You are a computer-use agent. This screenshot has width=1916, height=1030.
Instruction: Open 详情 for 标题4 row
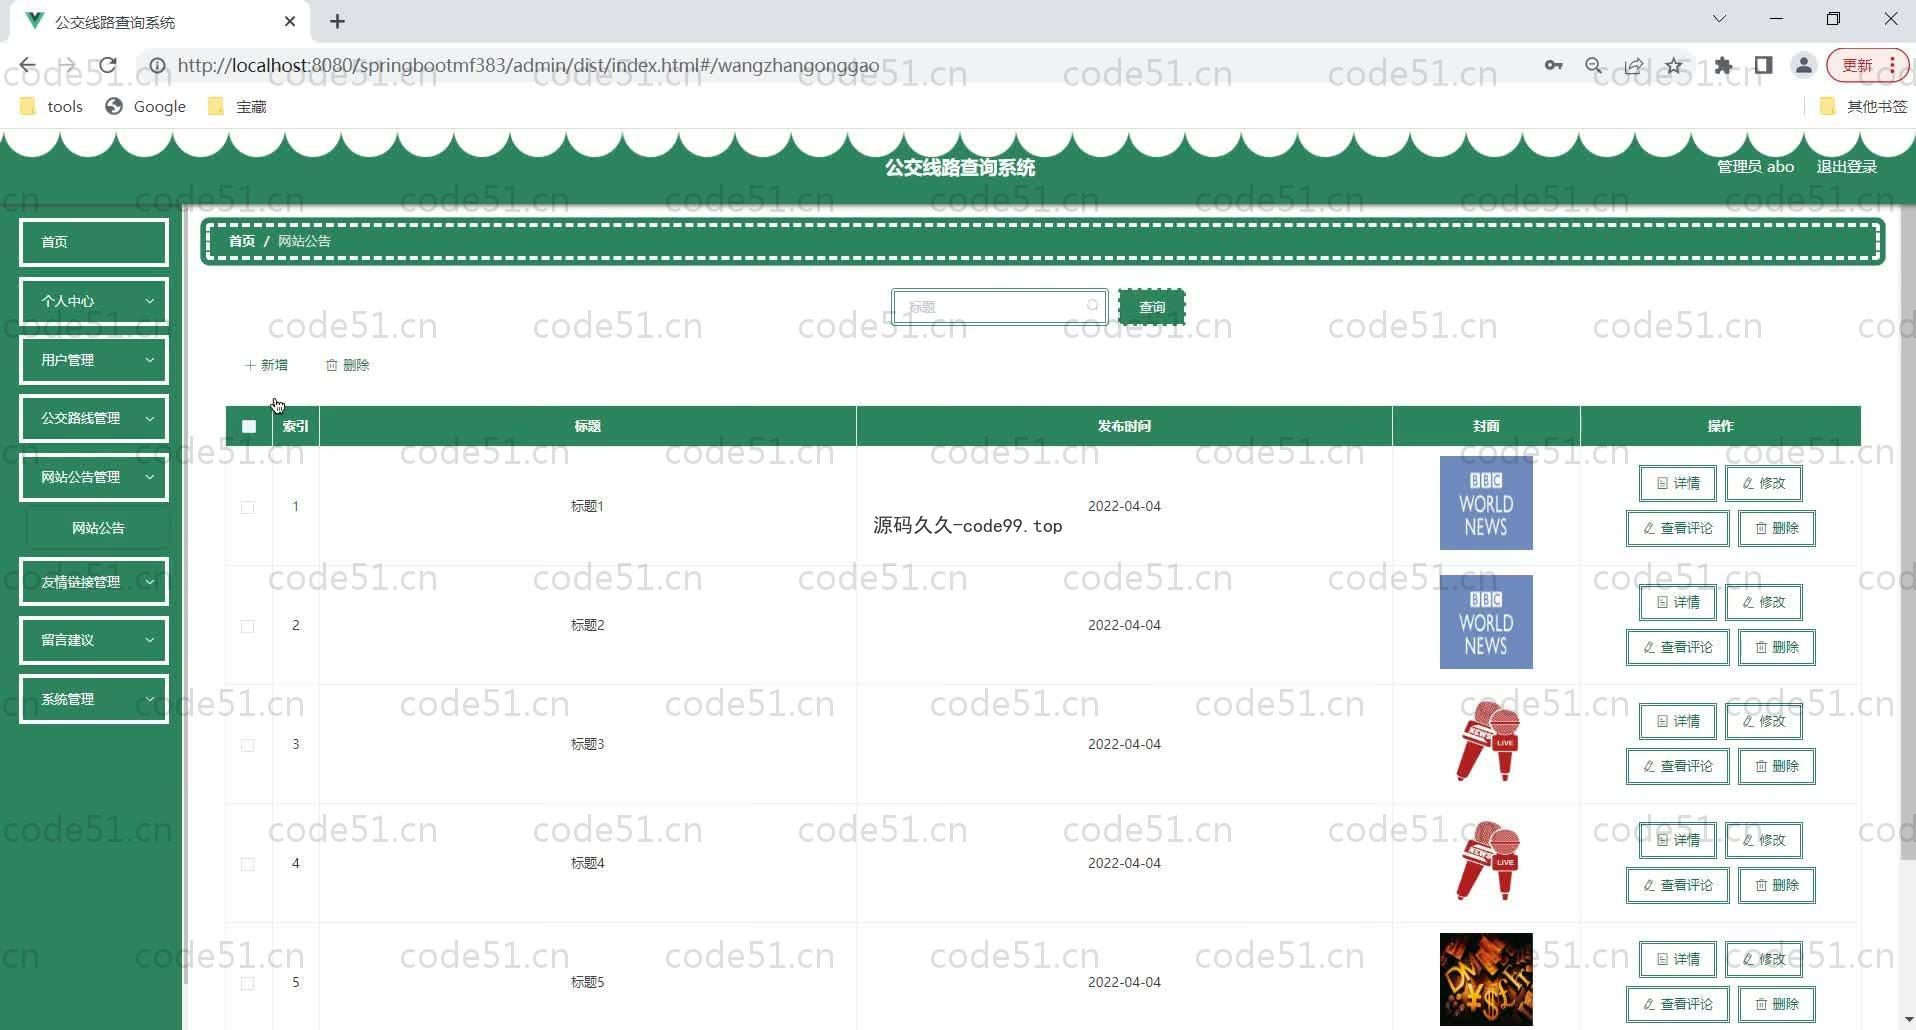pos(1678,840)
